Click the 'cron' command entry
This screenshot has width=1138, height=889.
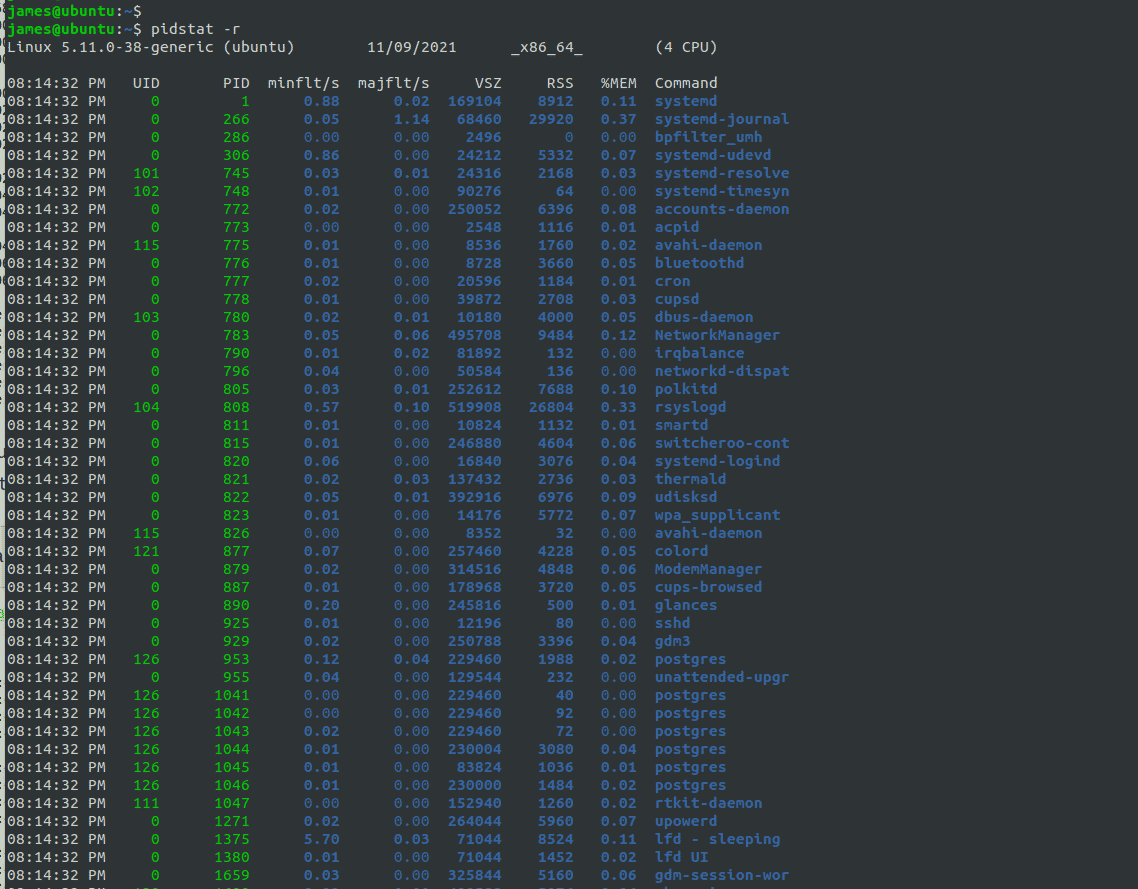click(x=673, y=282)
